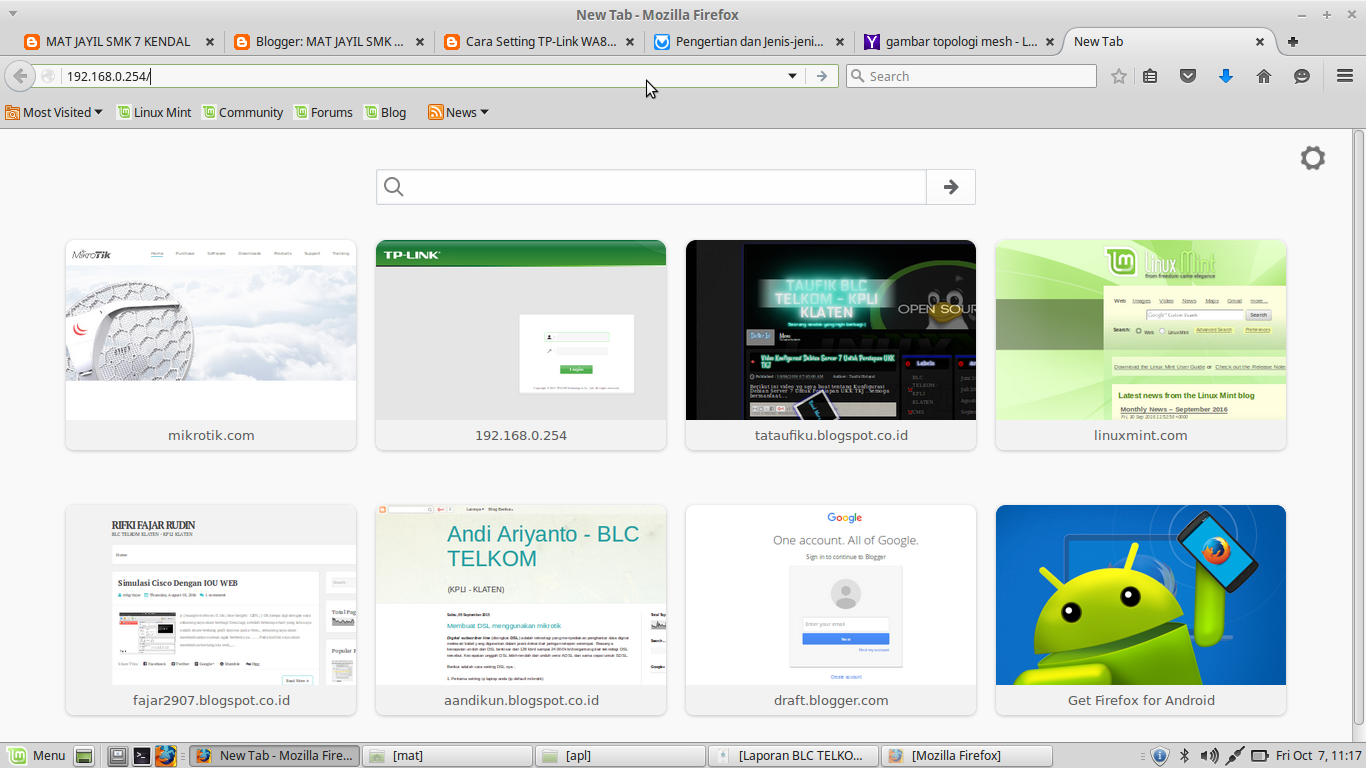Switch to the [apl] window in the taskbar

click(618, 756)
